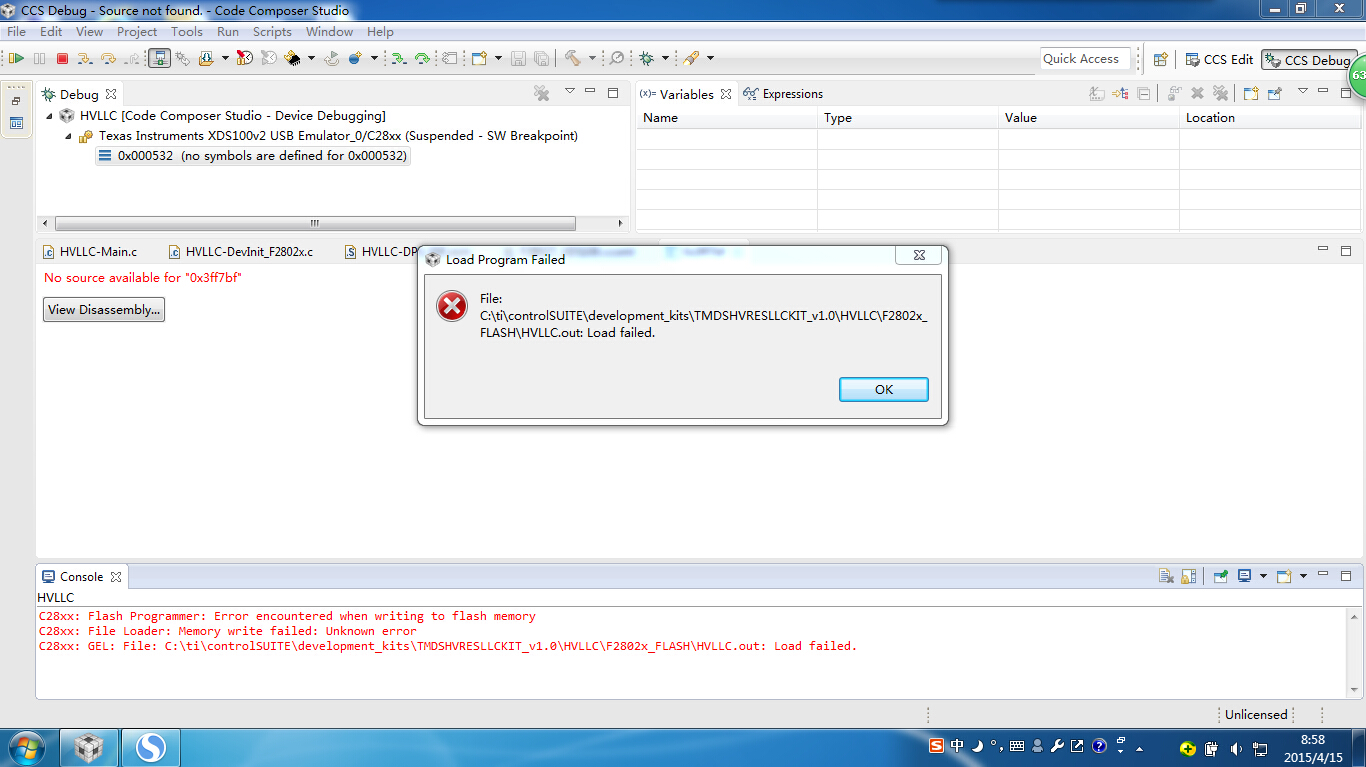Collapse the XDS100v2 USB Emulator tree node

tap(68, 136)
